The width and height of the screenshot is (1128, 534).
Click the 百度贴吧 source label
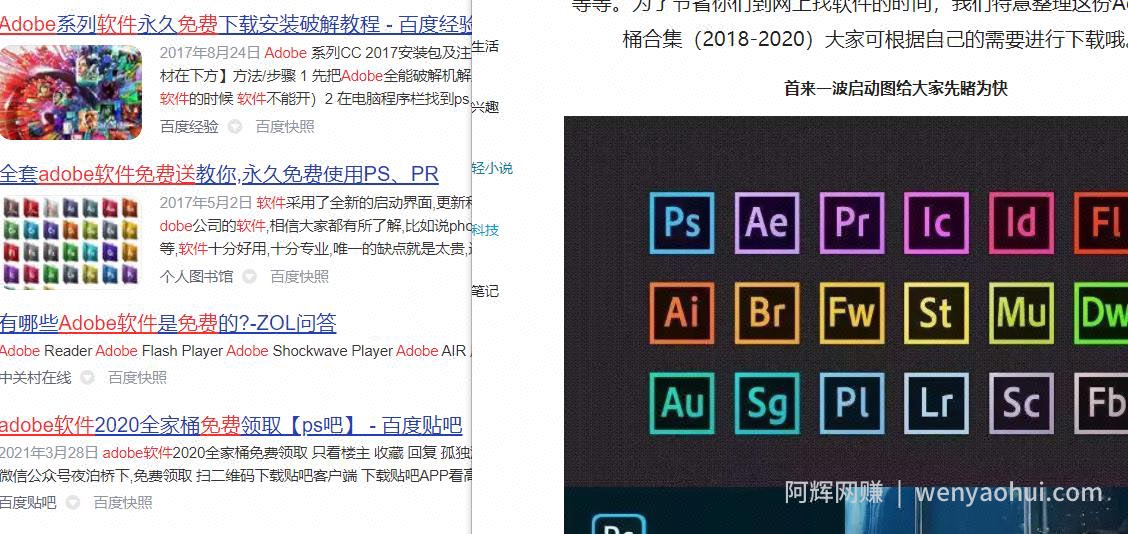[x=28, y=502]
